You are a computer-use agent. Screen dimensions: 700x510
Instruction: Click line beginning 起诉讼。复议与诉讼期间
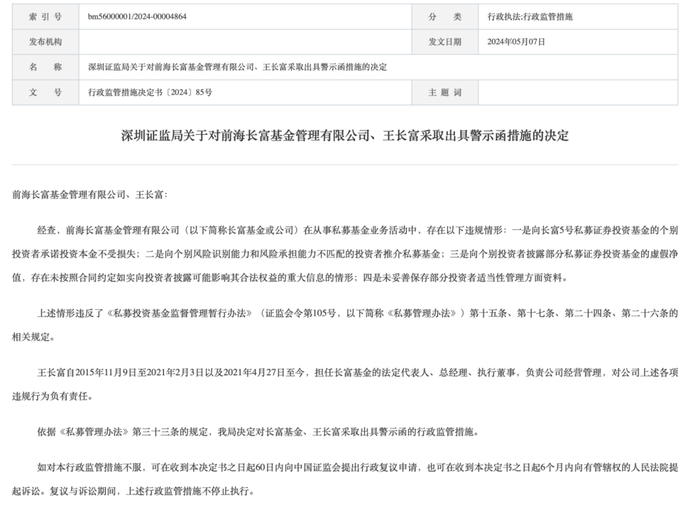pos(134,491)
